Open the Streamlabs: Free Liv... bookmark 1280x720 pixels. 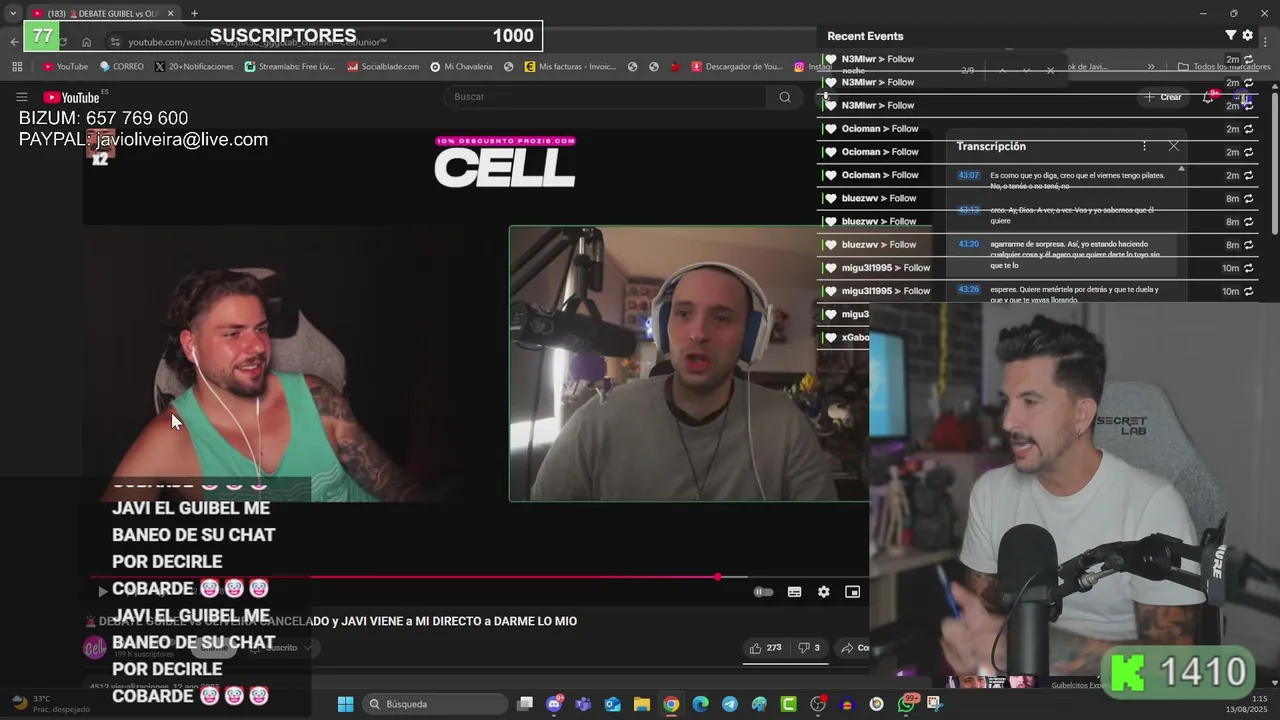(290, 67)
